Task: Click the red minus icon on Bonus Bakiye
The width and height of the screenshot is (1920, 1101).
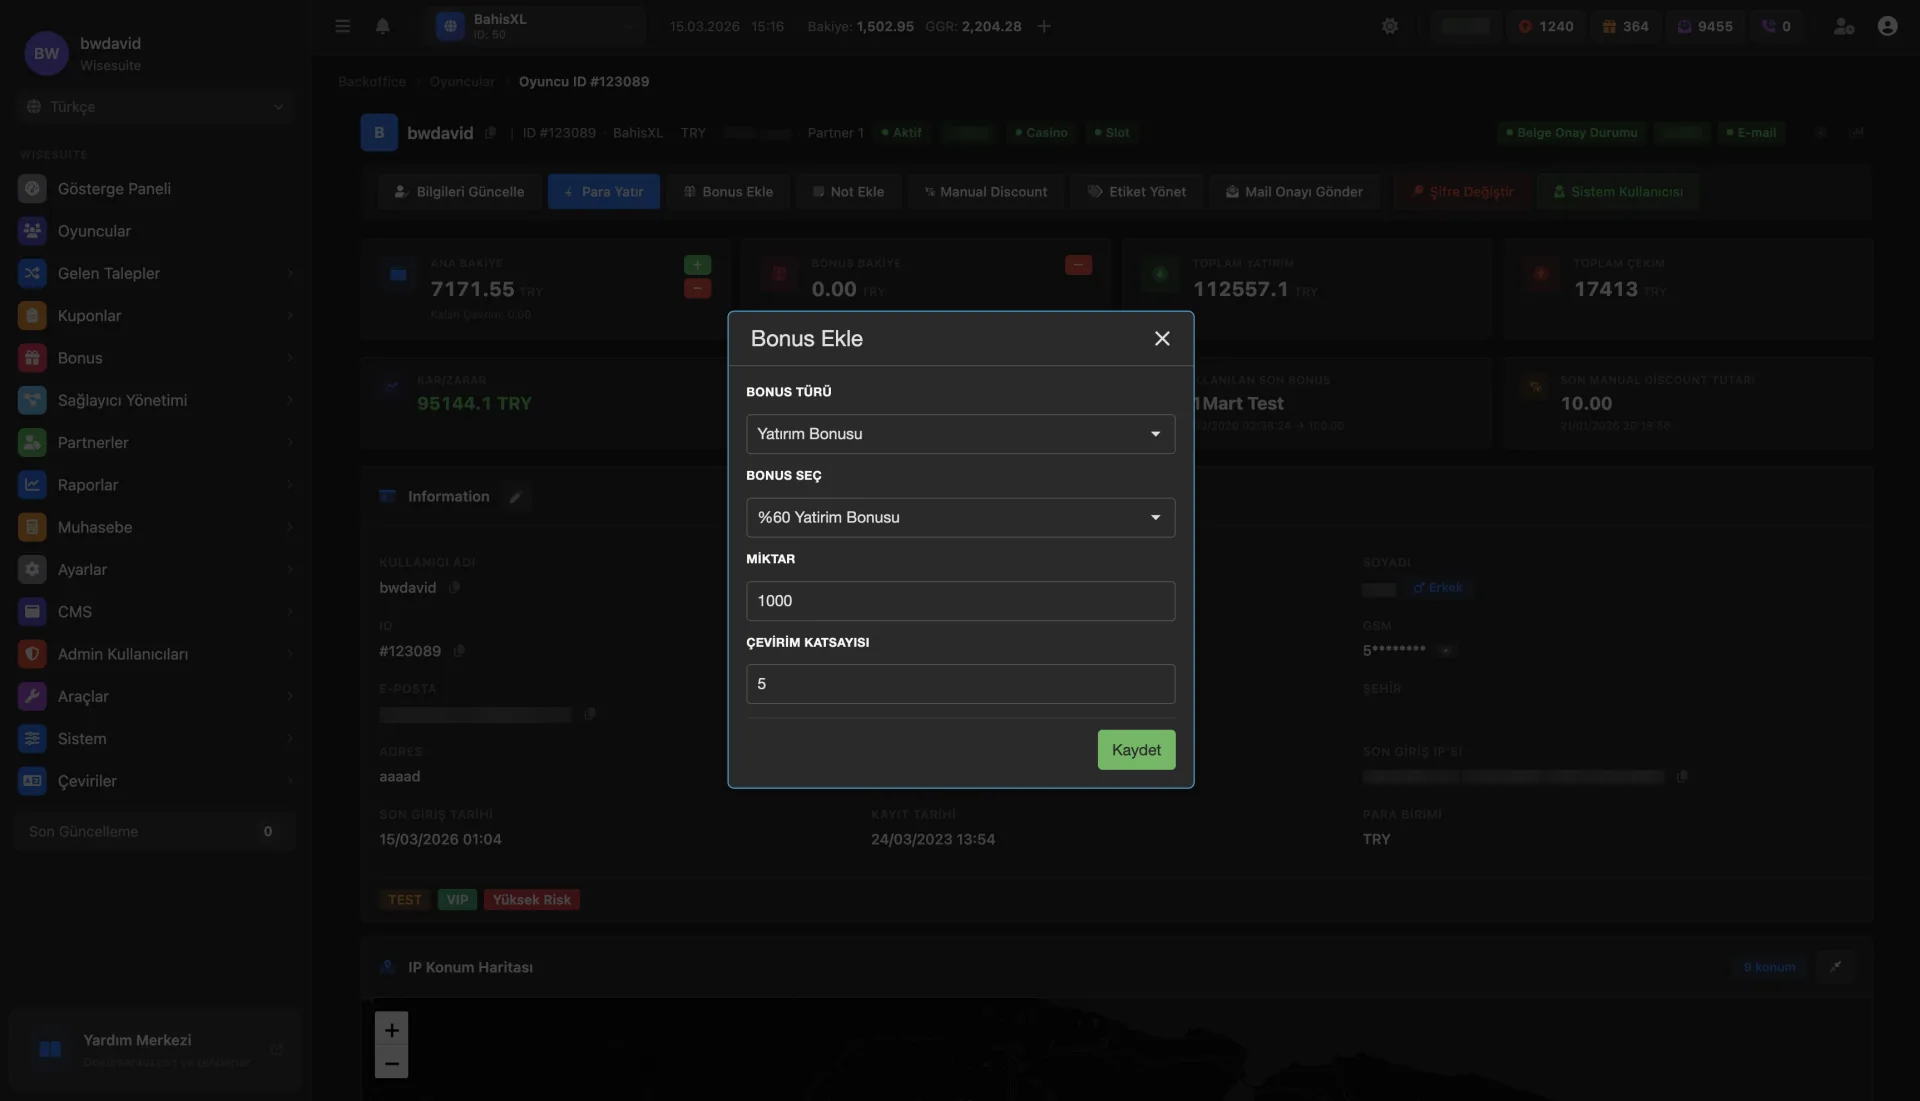Action: [1078, 265]
